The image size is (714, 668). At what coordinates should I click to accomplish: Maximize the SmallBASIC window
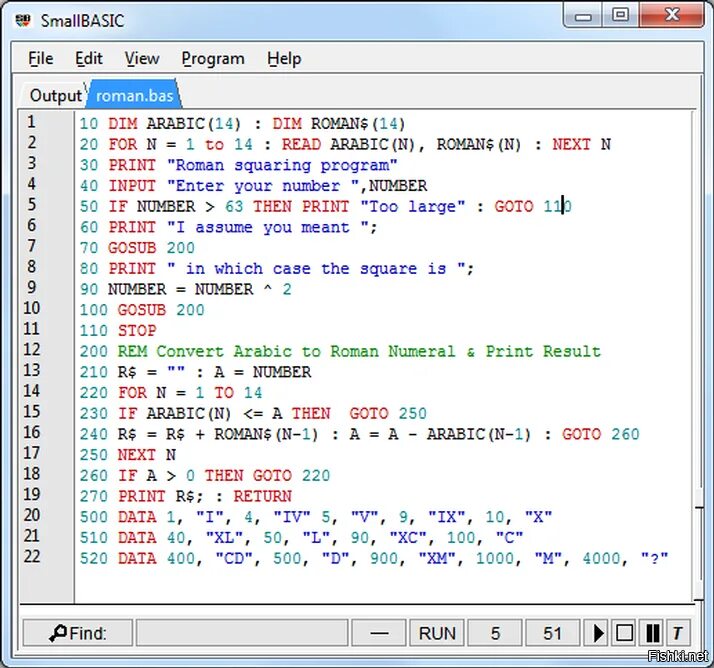620,15
